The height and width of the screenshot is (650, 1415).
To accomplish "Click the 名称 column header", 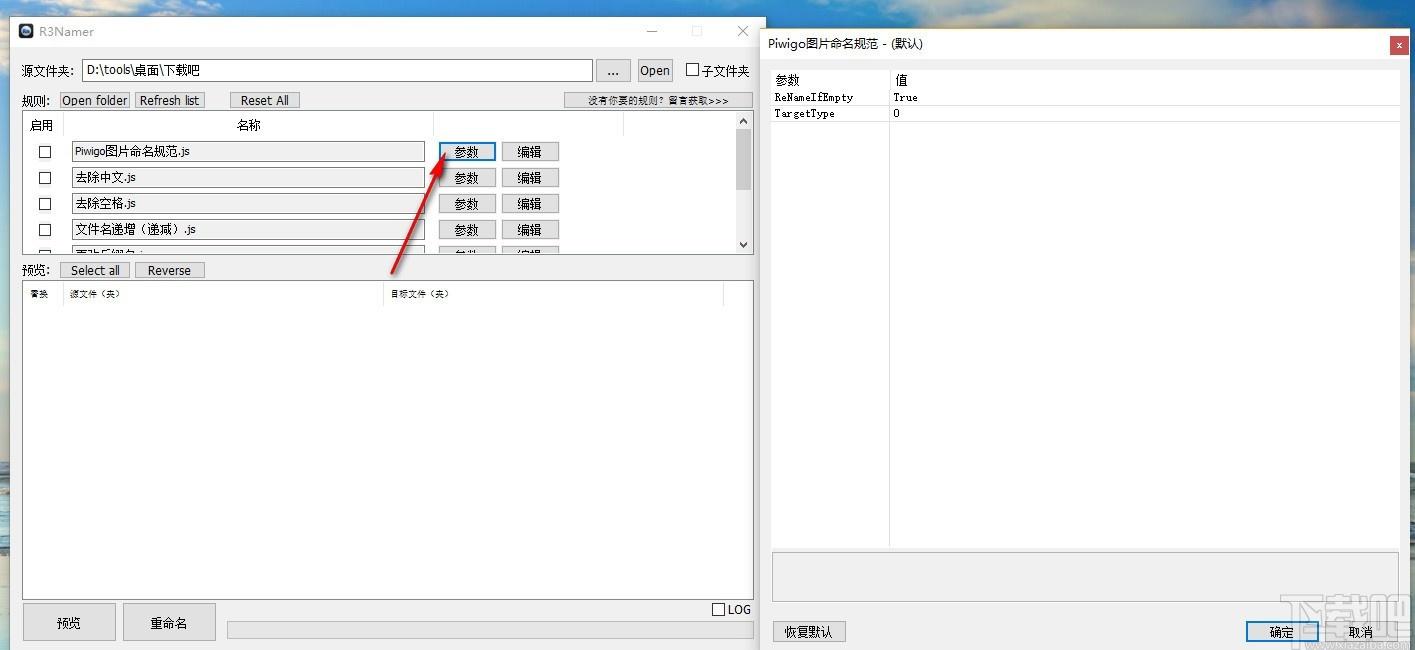I will [248, 125].
